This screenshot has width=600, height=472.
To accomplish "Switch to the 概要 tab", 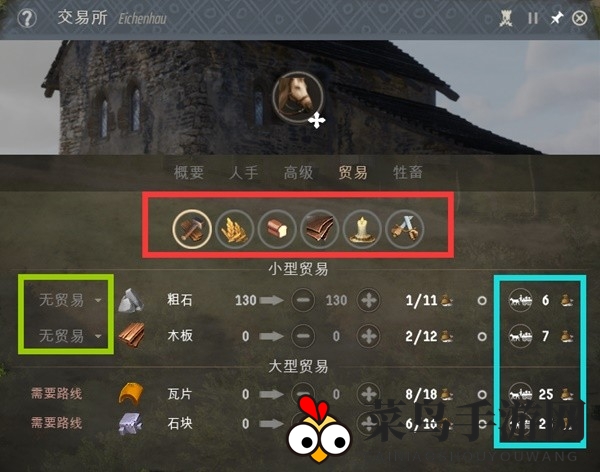I will tap(189, 173).
